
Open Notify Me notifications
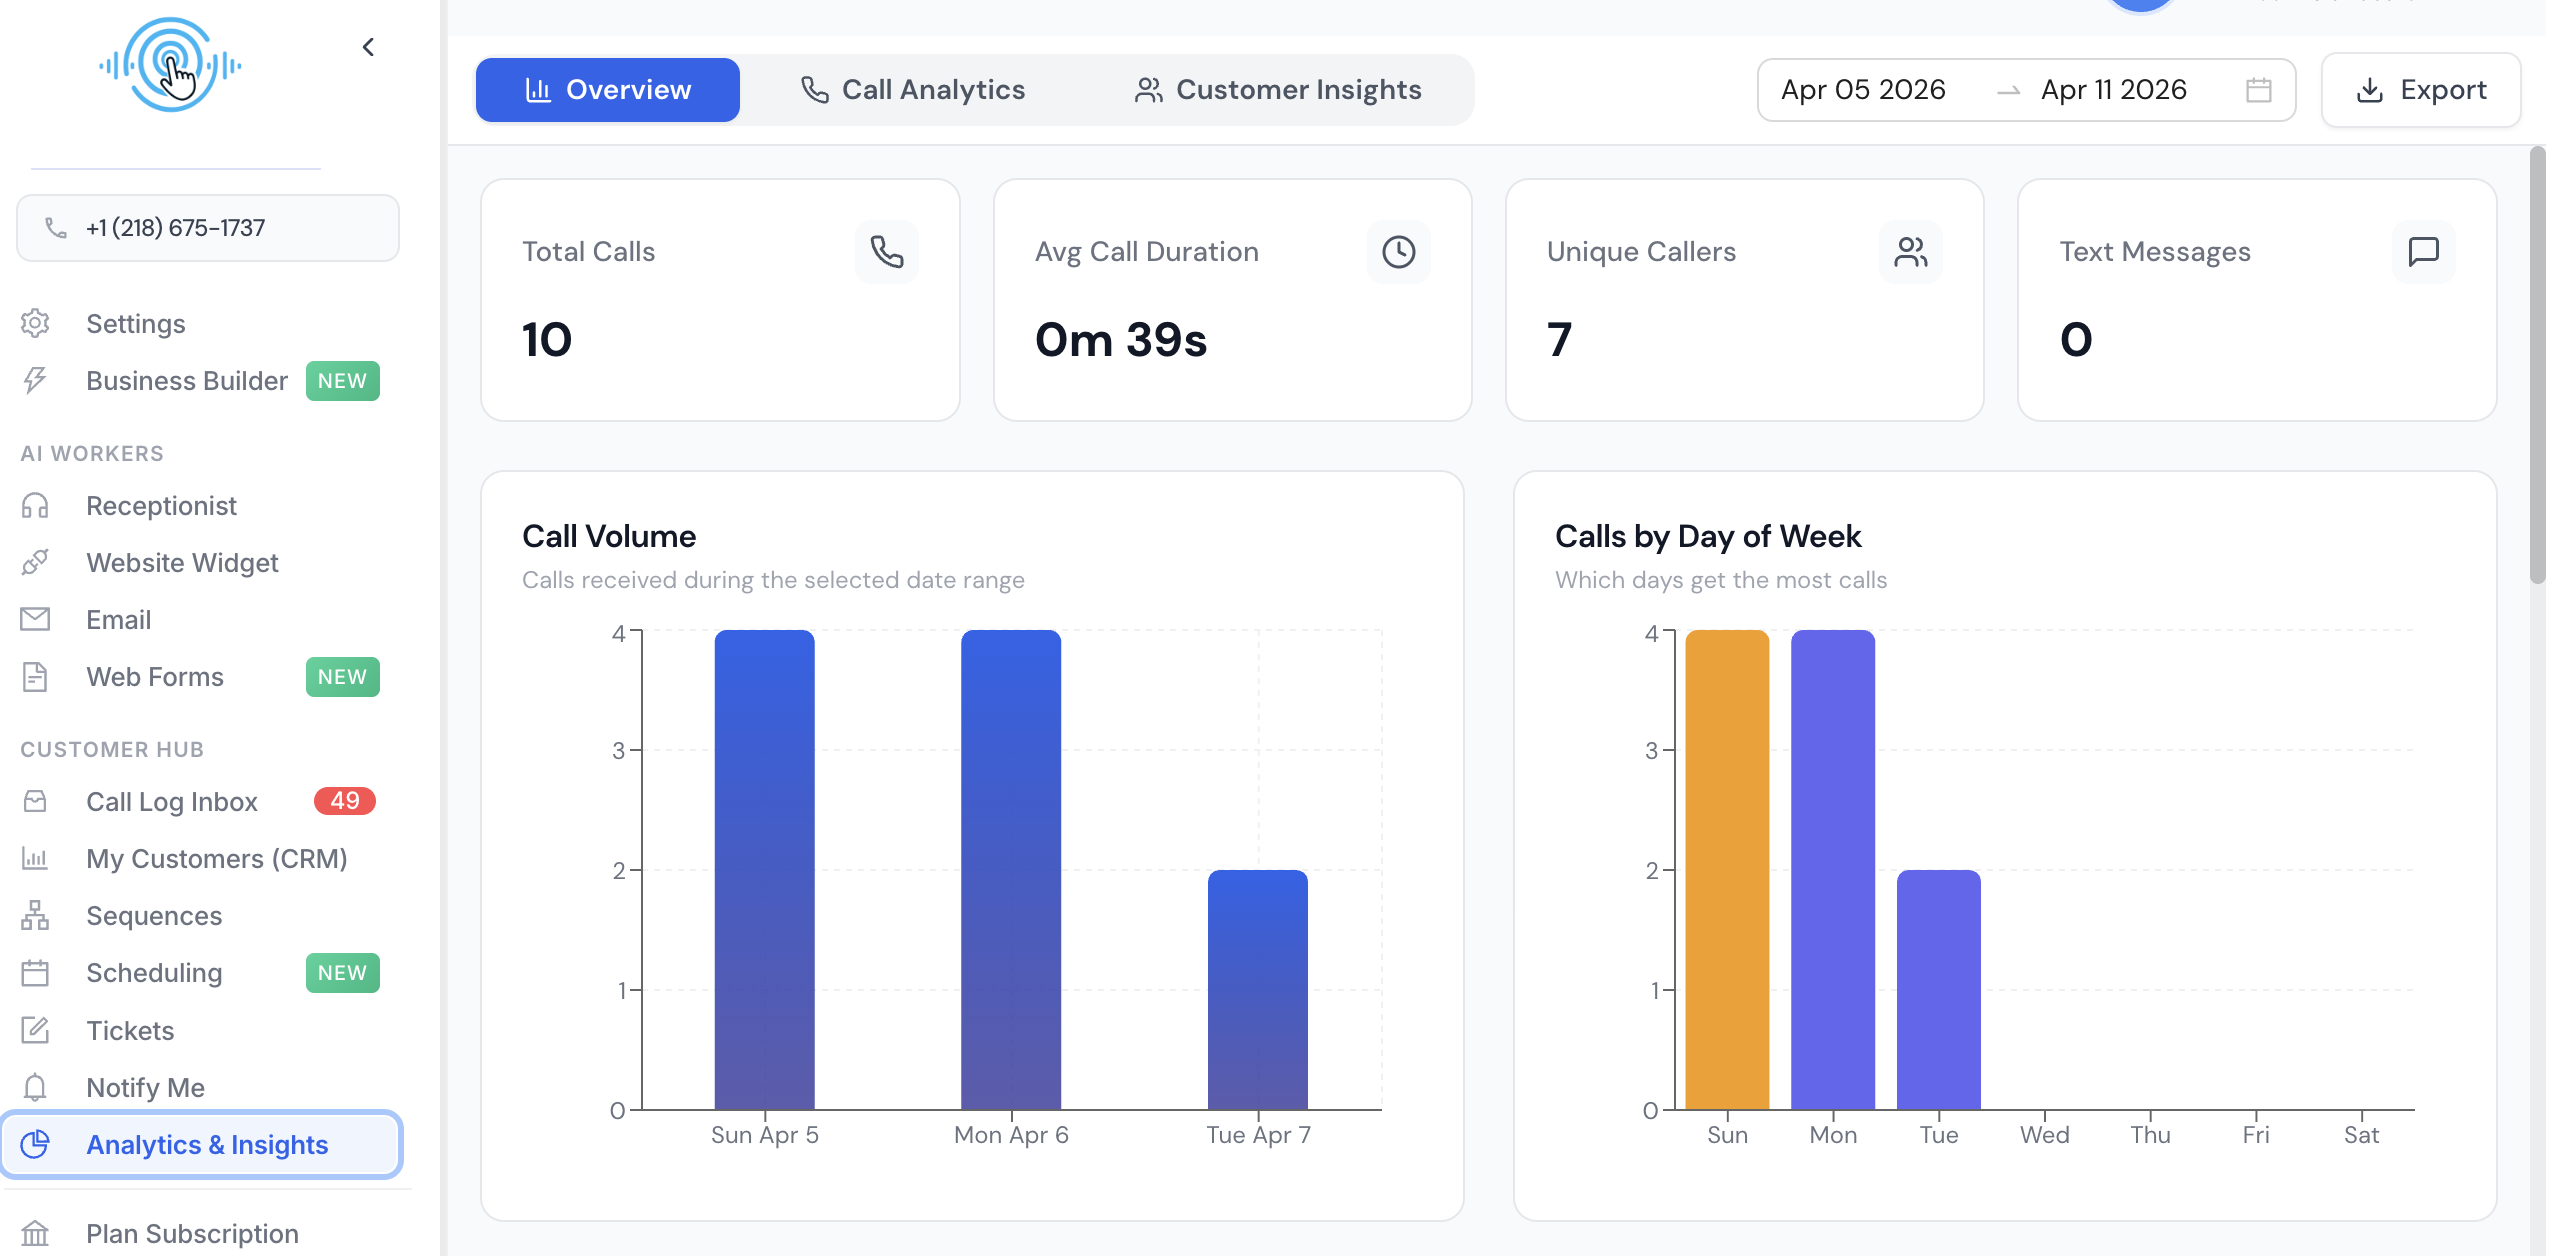click(x=146, y=1088)
